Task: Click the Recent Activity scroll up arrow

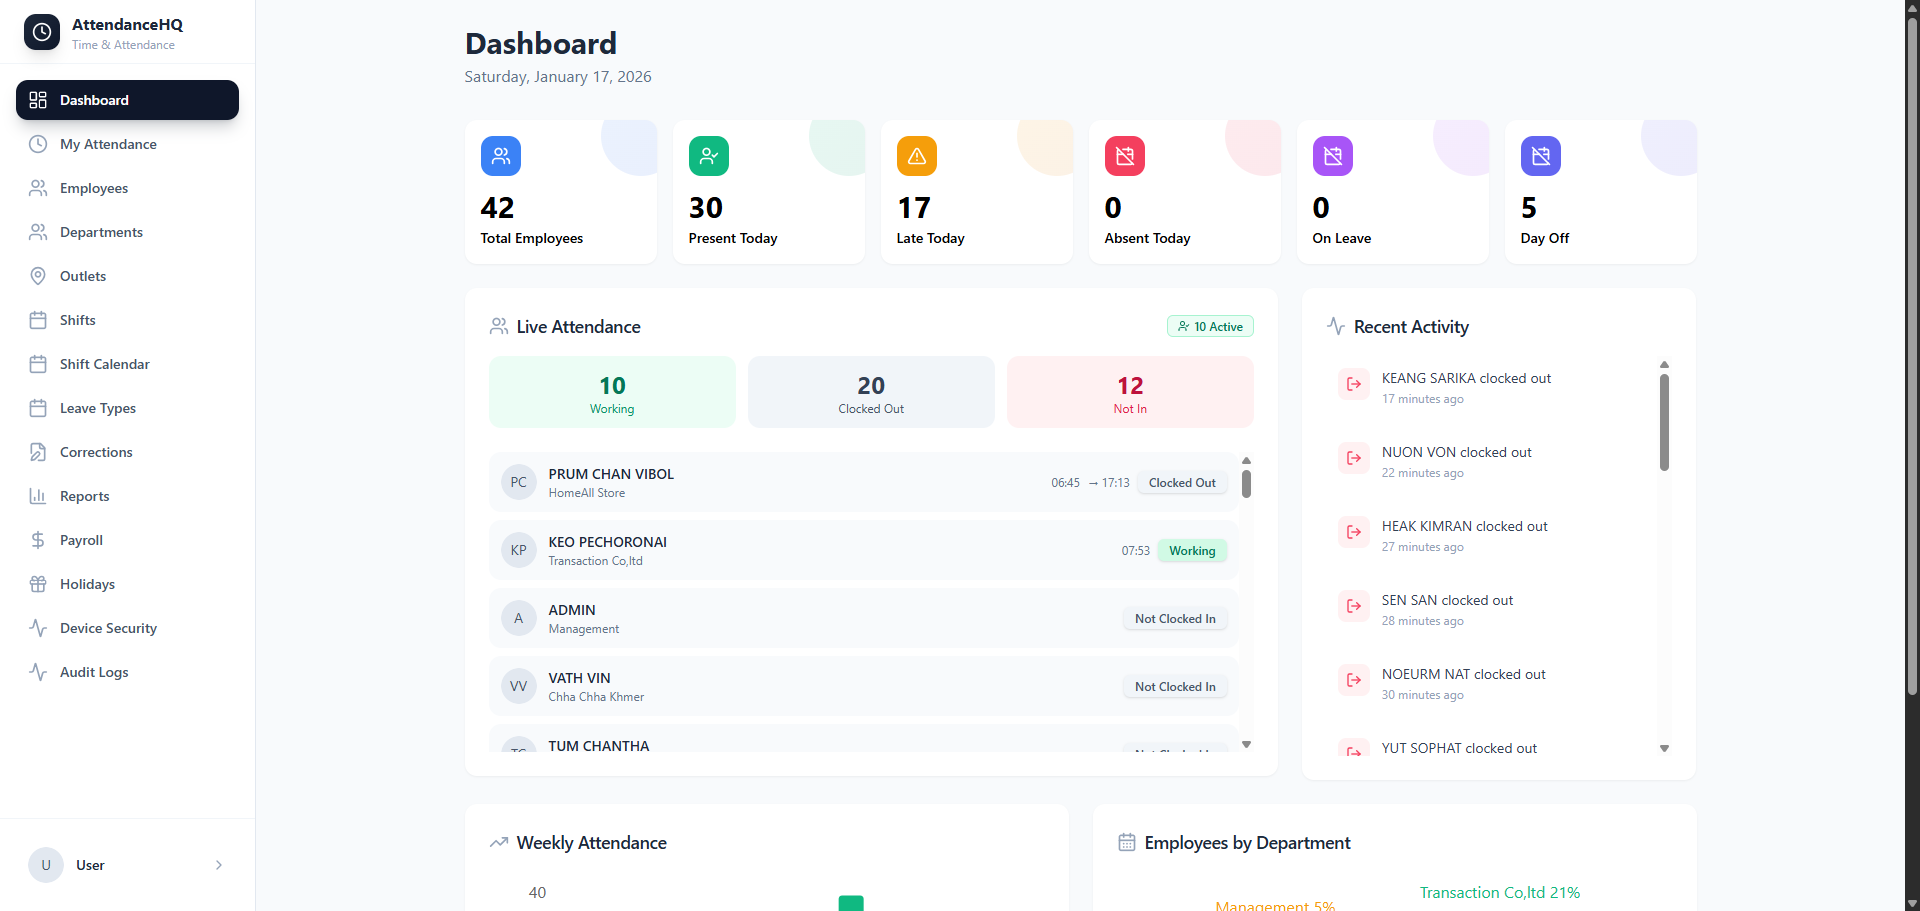Action: pos(1664,365)
